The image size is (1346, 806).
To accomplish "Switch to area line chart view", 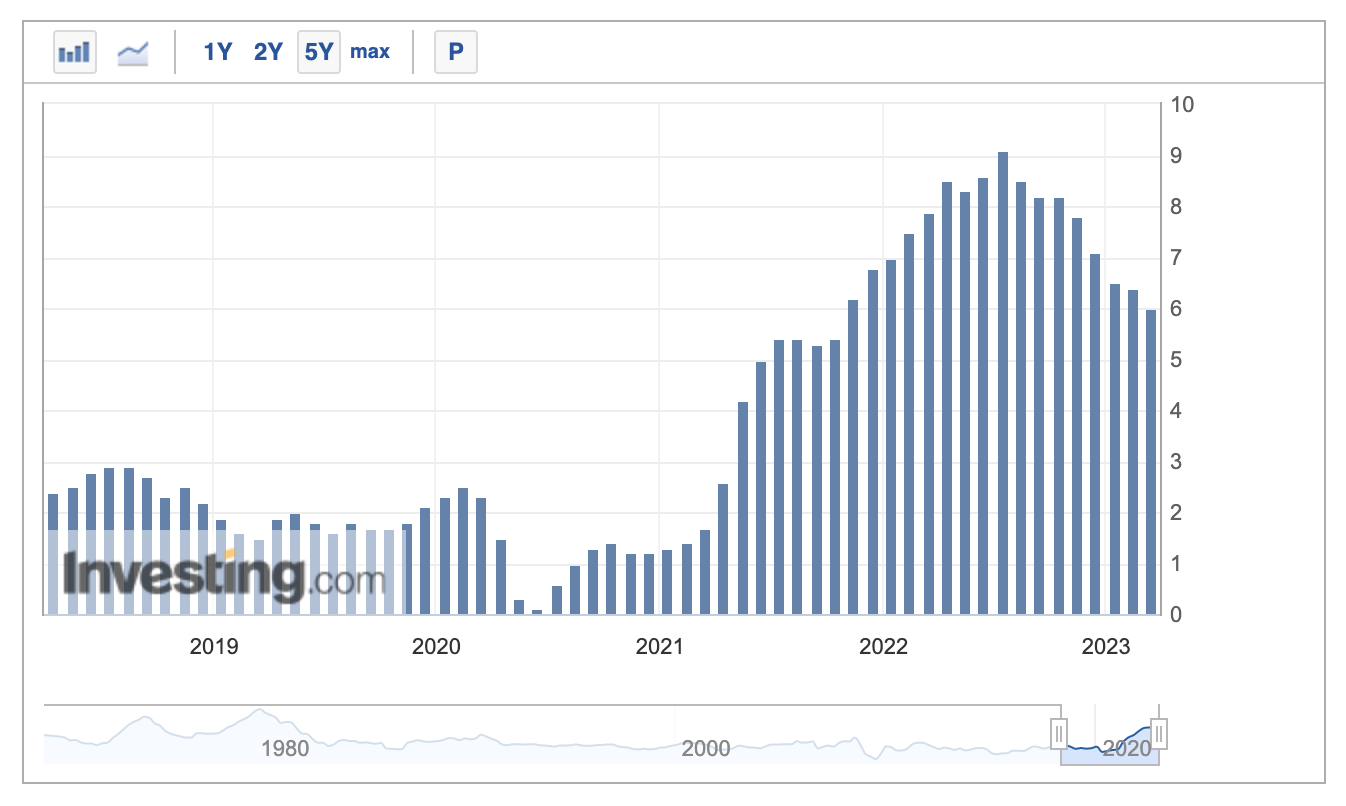I will click(133, 51).
